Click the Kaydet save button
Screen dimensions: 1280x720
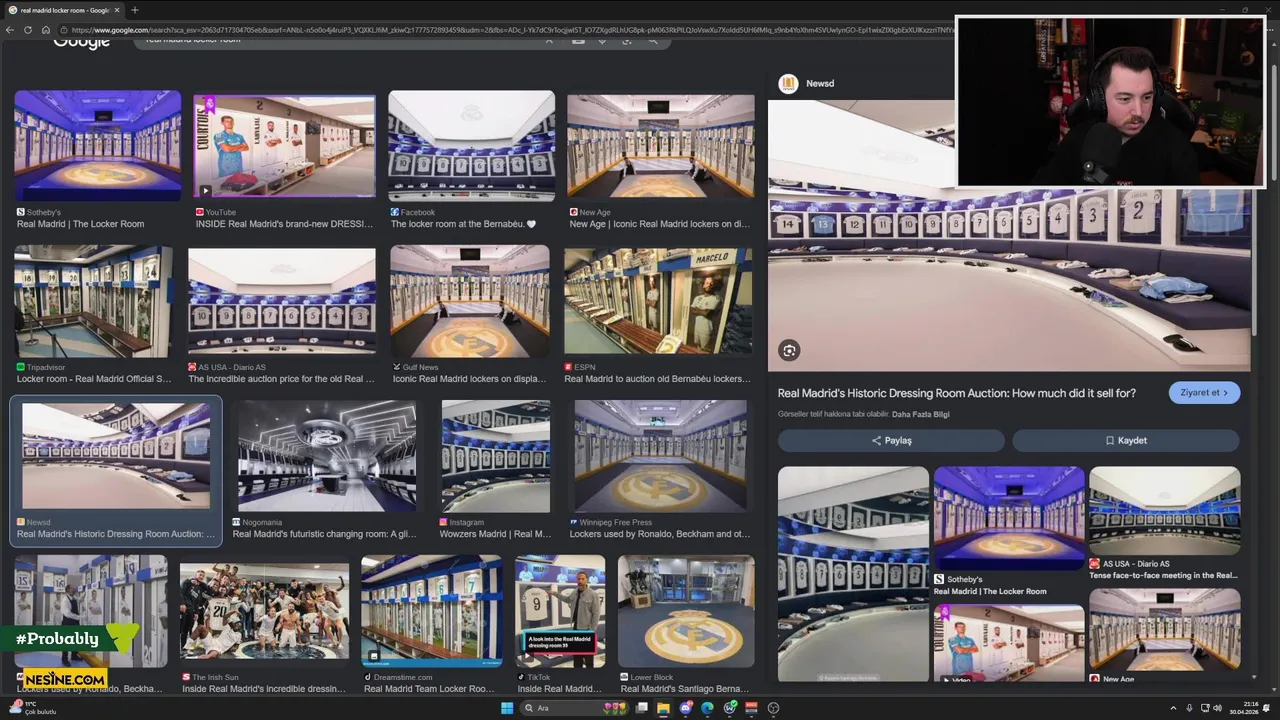point(1126,440)
